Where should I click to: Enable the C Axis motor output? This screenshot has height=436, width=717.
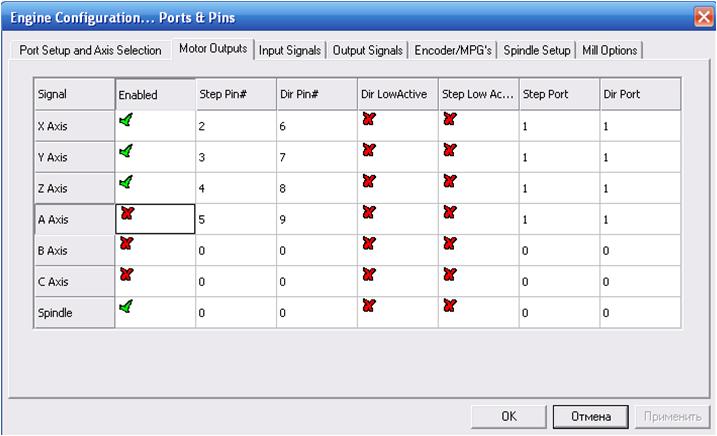tap(125, 275)
